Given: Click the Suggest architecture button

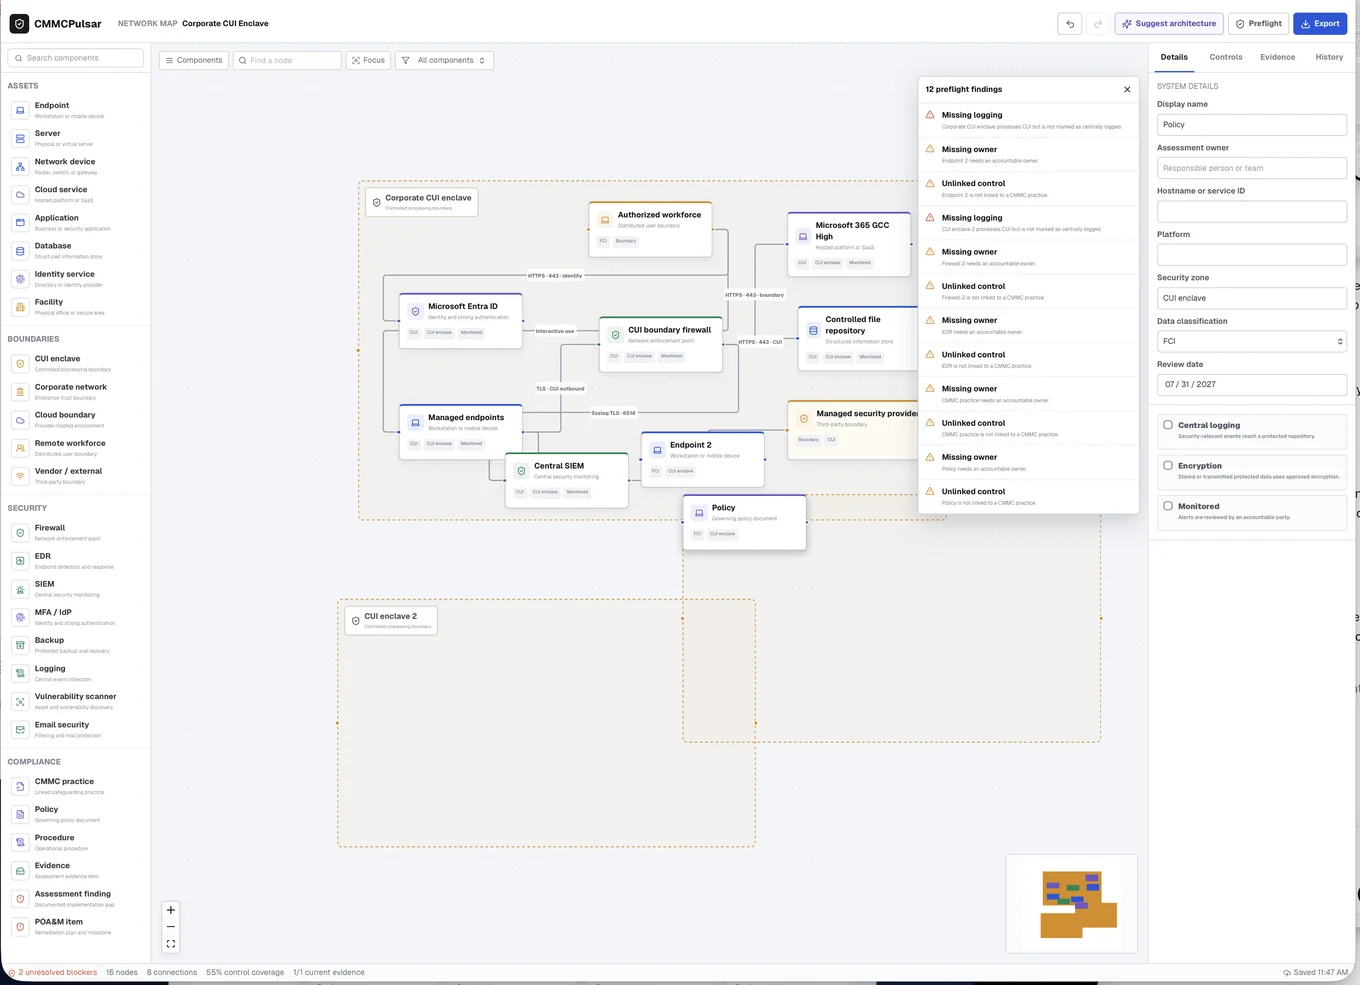Looking at the screenshot, I should click(x=1169, y=24).
